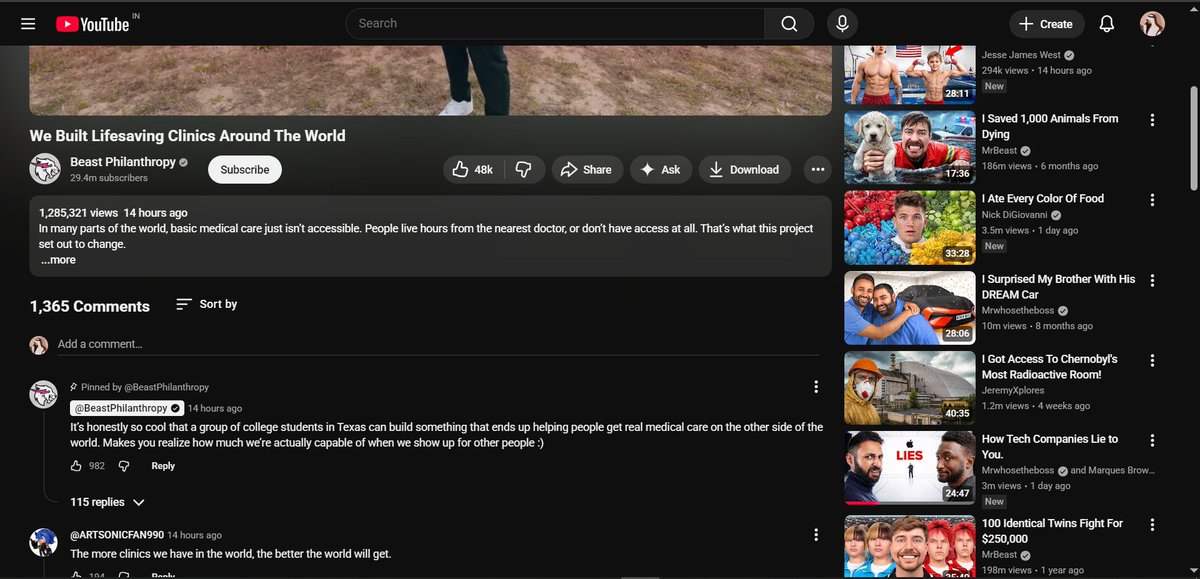Click video title We Built Lifesaving Clinics

pyautogui.click(x=187, y=135)
